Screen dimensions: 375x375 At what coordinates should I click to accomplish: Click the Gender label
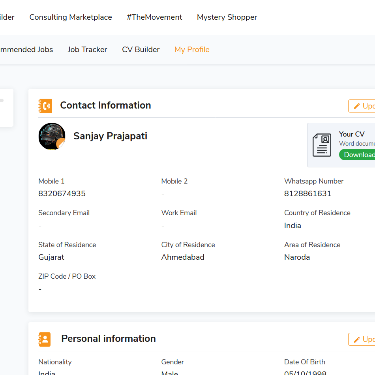pos(172,362)
